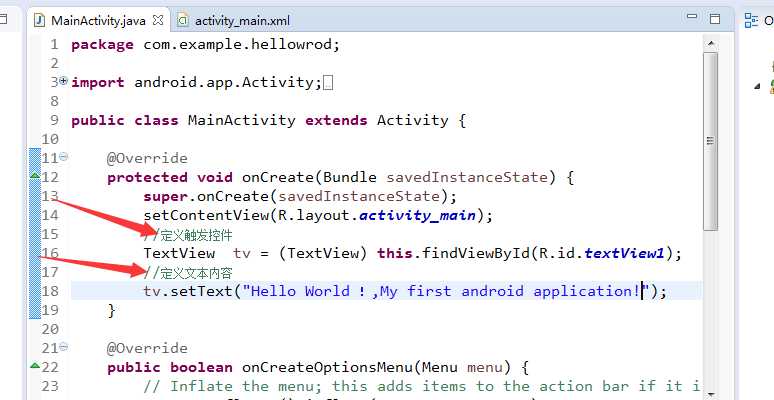Click the override marker on line 22
774x400 pixels.
point(35,365)
